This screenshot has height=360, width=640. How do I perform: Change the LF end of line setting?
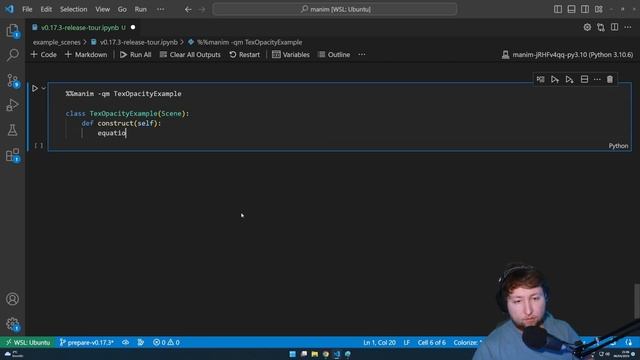tap(407, 342)
